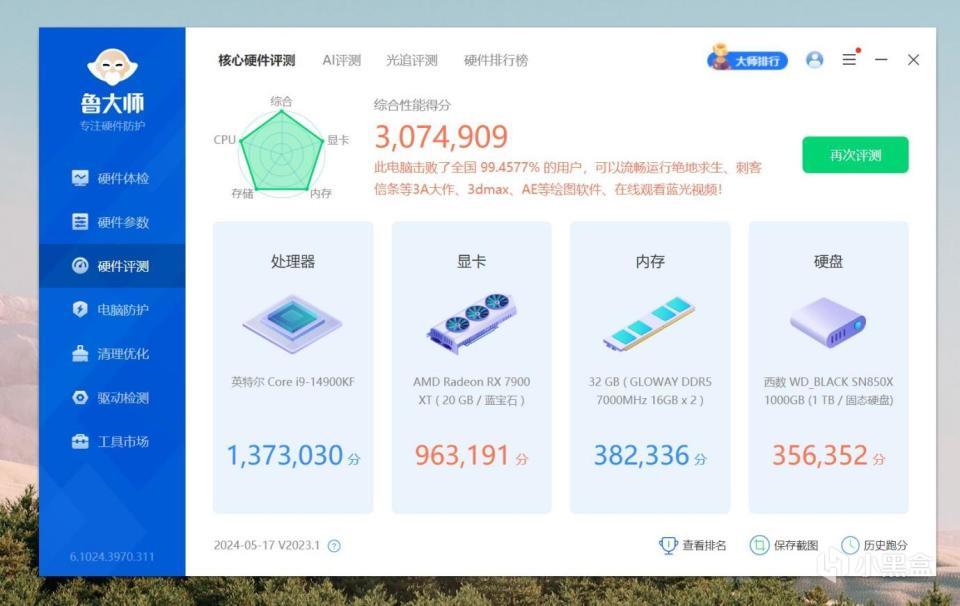Open 硬件体检 in the sidebar
Screen dimensions: 960x606
click(x=112, y=178)
